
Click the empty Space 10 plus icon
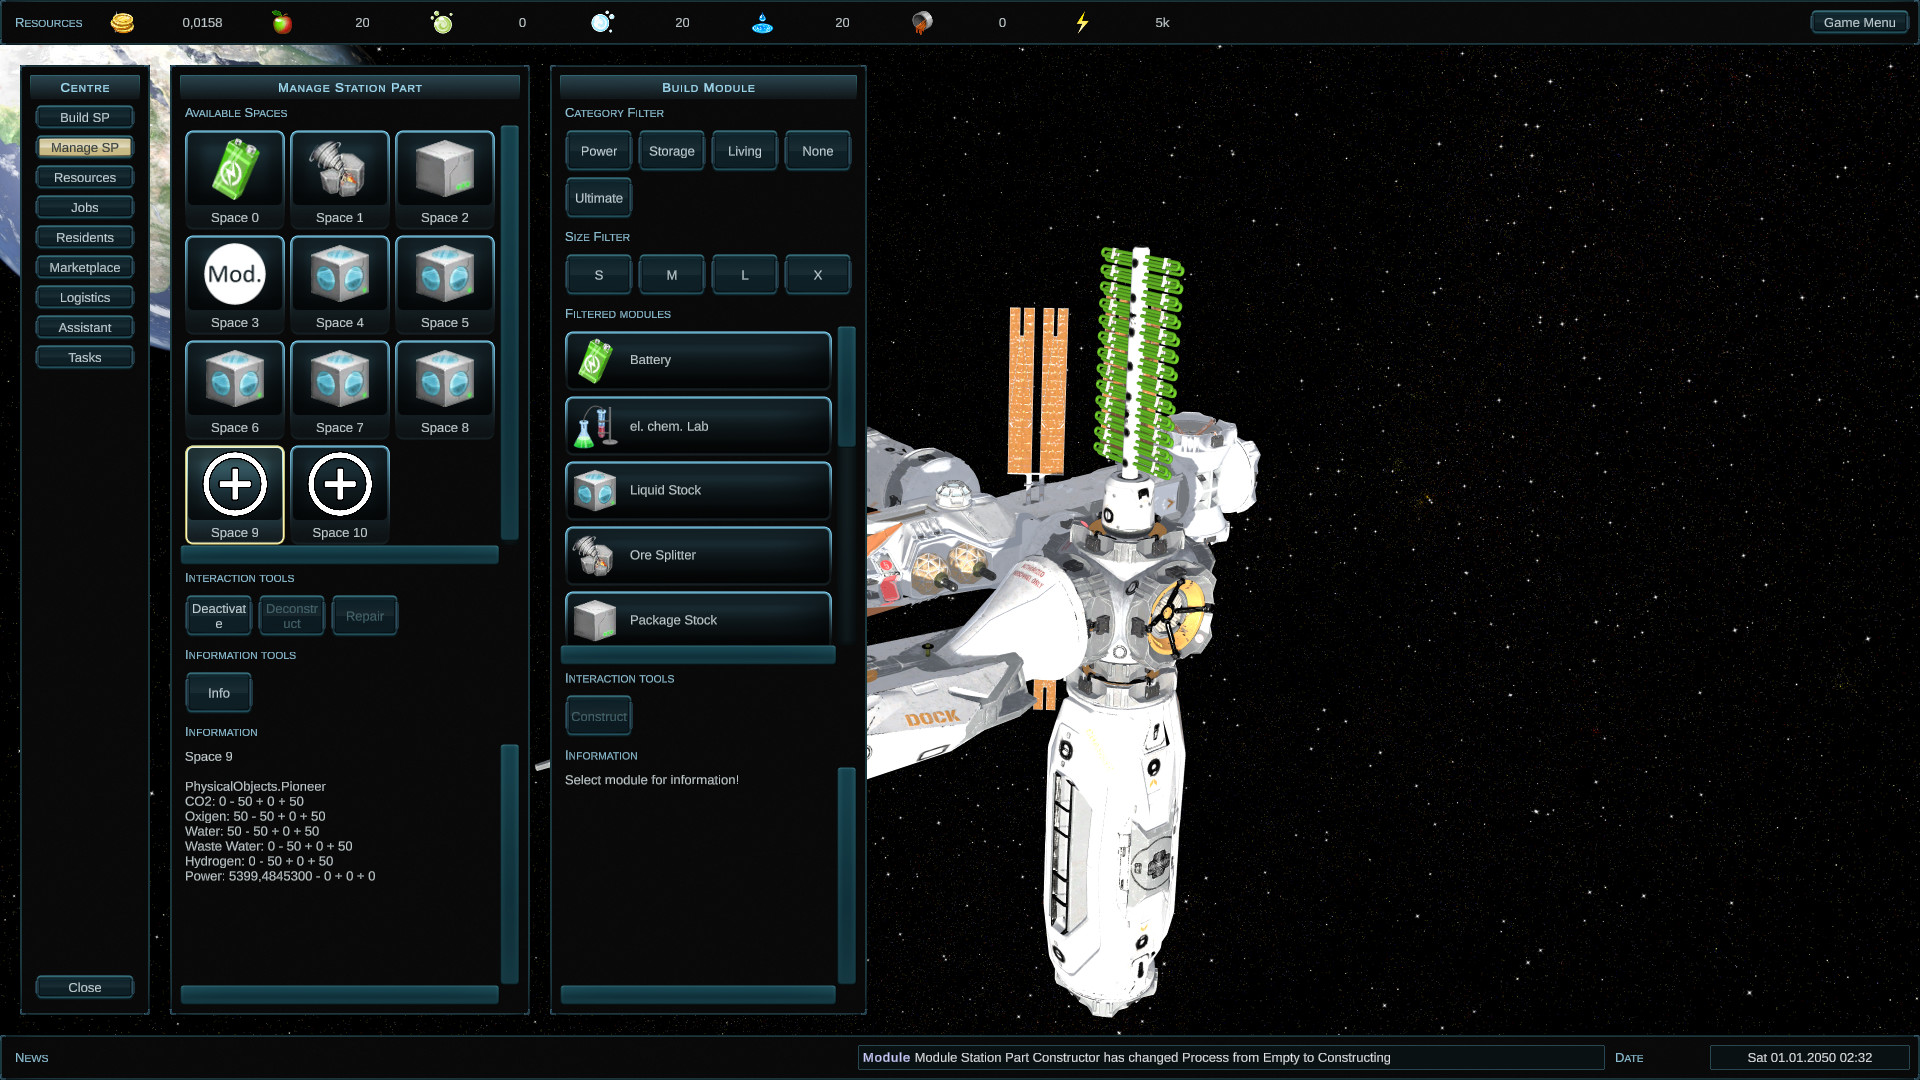pos(340,485)
